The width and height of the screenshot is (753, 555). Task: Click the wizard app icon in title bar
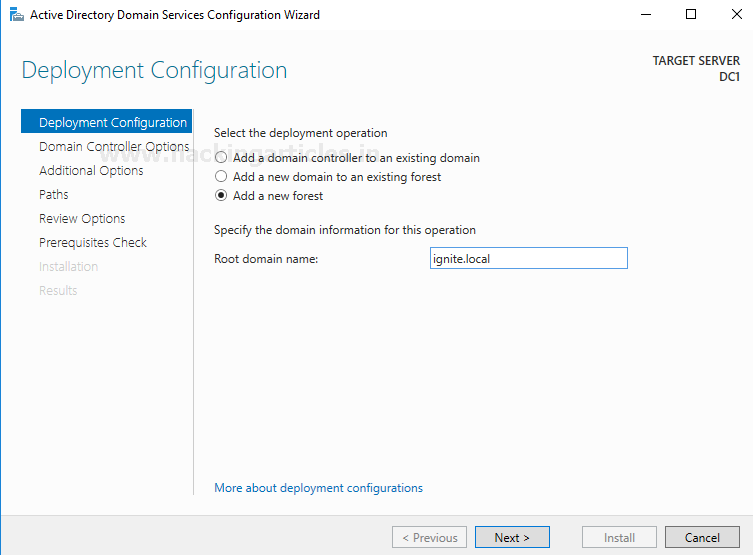pos(15,15)
